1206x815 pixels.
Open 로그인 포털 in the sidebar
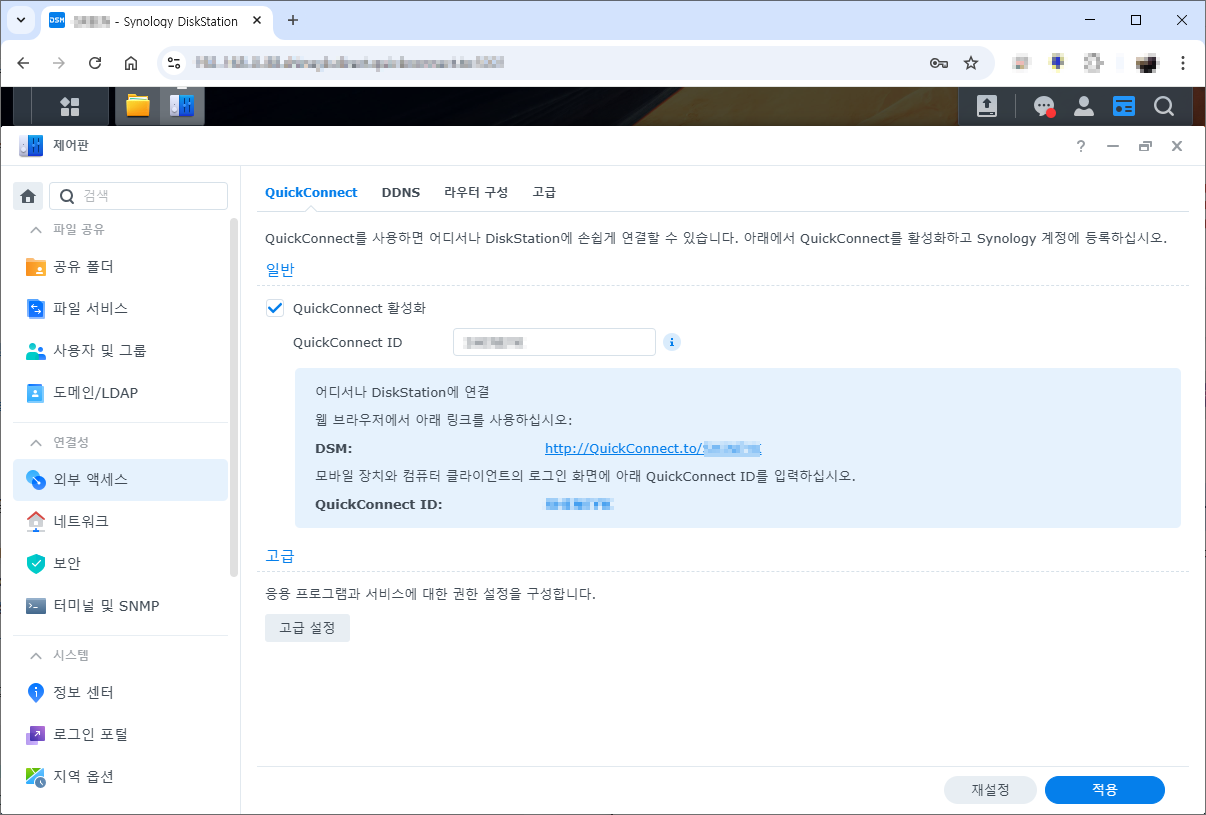[x=120, y=735]
